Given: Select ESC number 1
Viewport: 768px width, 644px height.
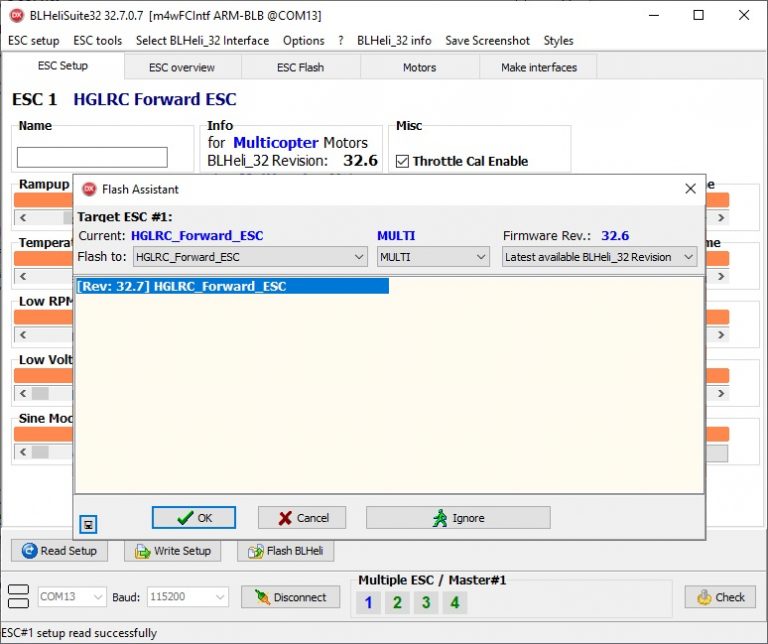Looking at the screenshot, I should [x=369, y=602].
